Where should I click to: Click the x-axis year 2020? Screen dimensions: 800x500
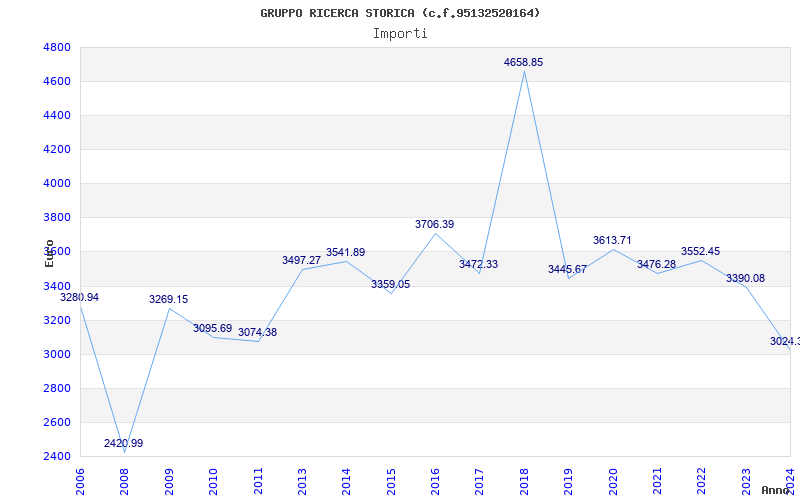(613, 481)
